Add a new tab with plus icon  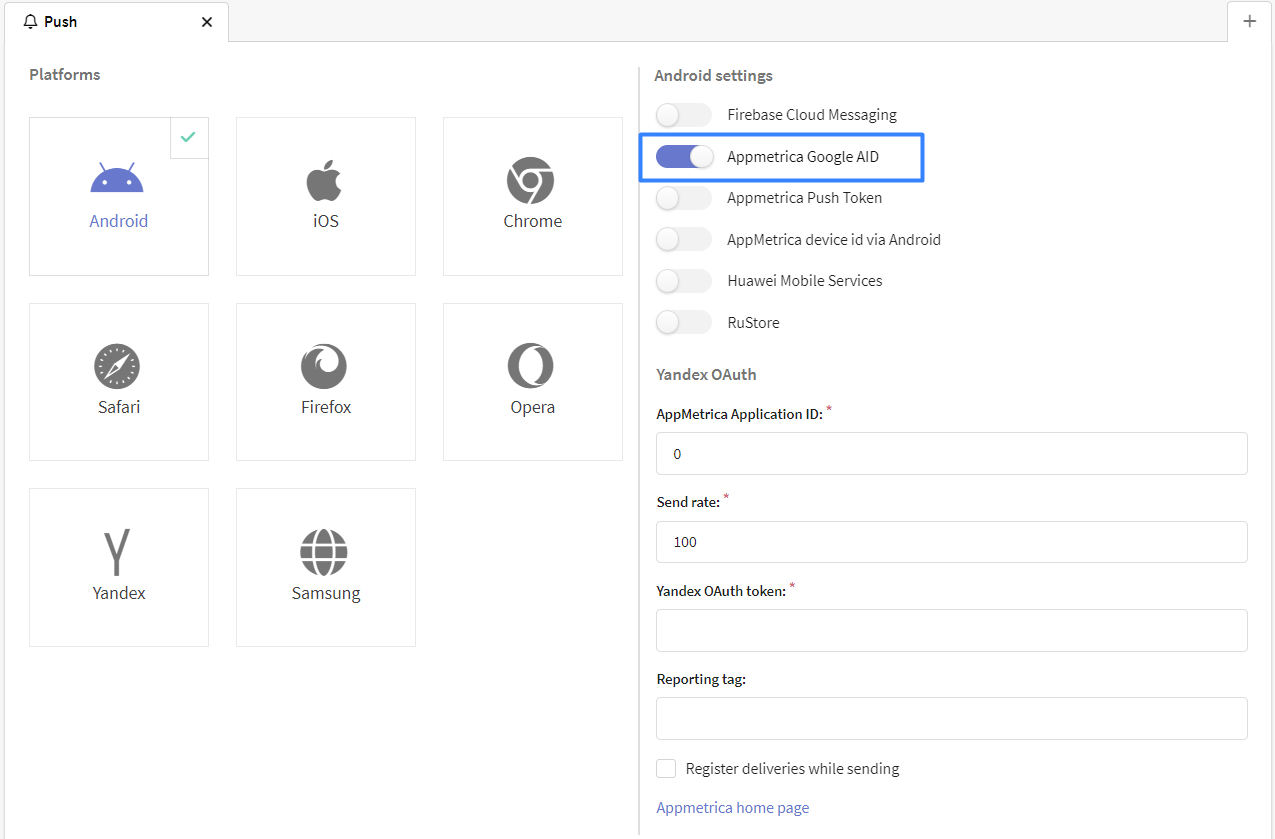click(1249, 21)
